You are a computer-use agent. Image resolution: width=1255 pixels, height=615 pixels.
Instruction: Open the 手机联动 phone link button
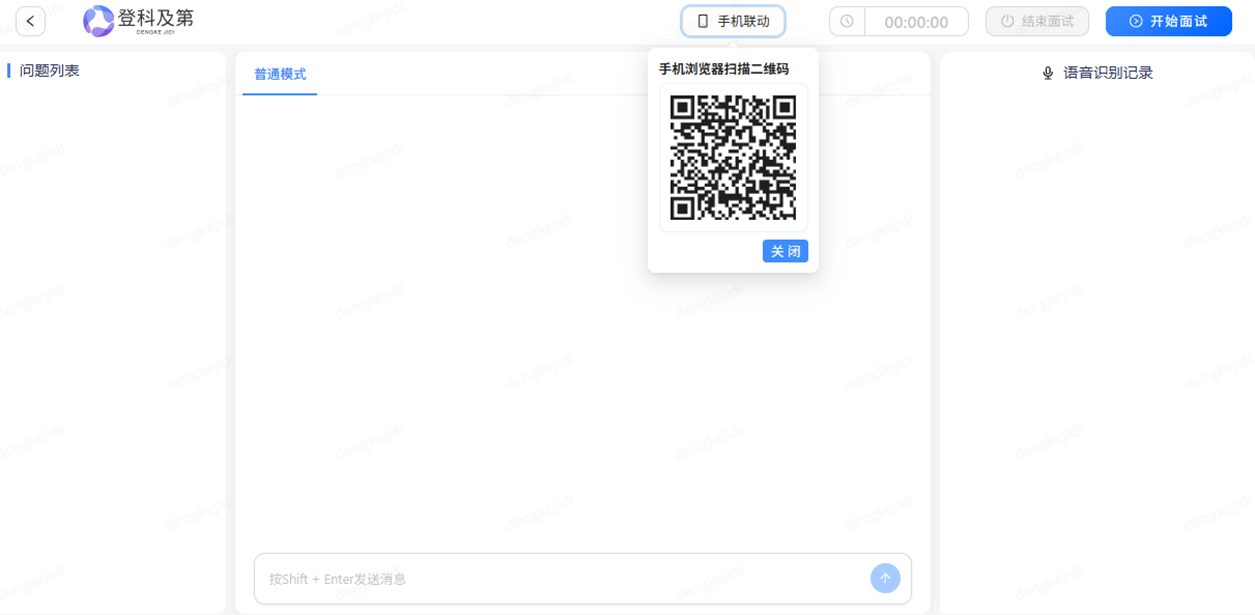click(x=733, y=21)
